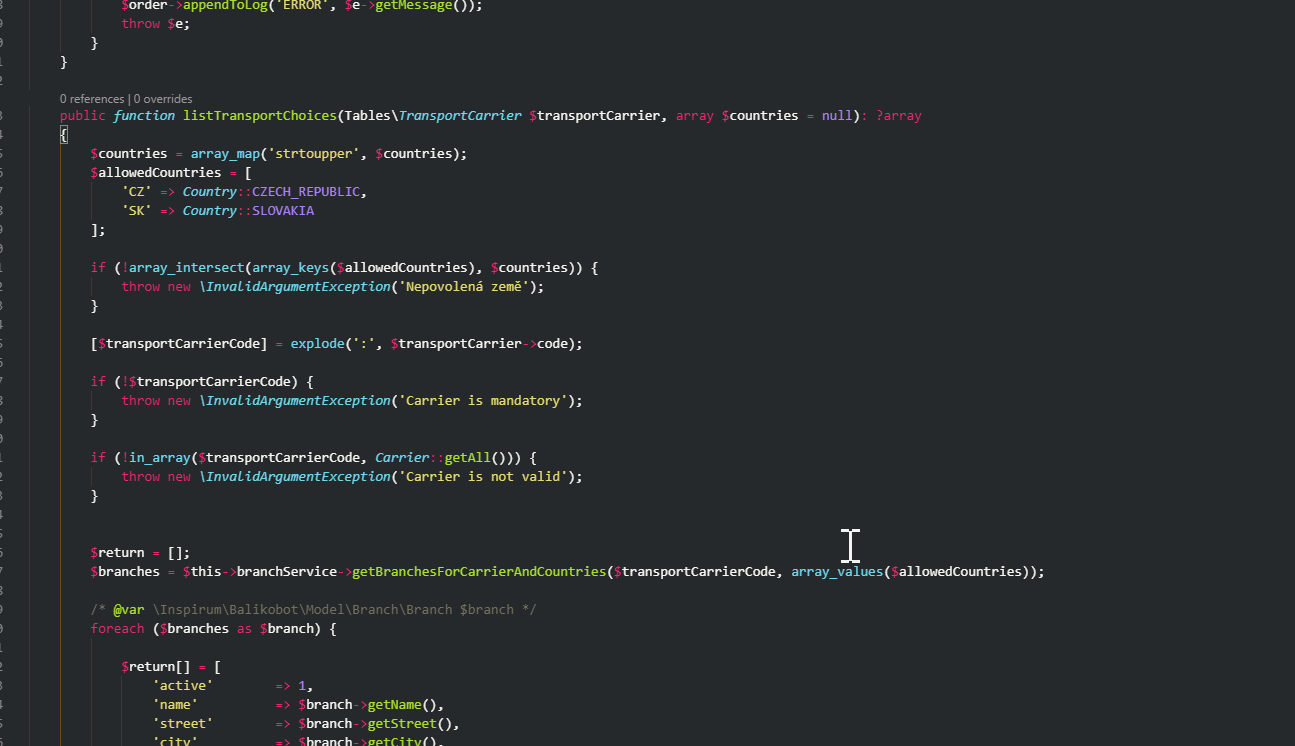The image size is (1295, 746).
Task: Click the public keyword
Action: pos(82,116)
